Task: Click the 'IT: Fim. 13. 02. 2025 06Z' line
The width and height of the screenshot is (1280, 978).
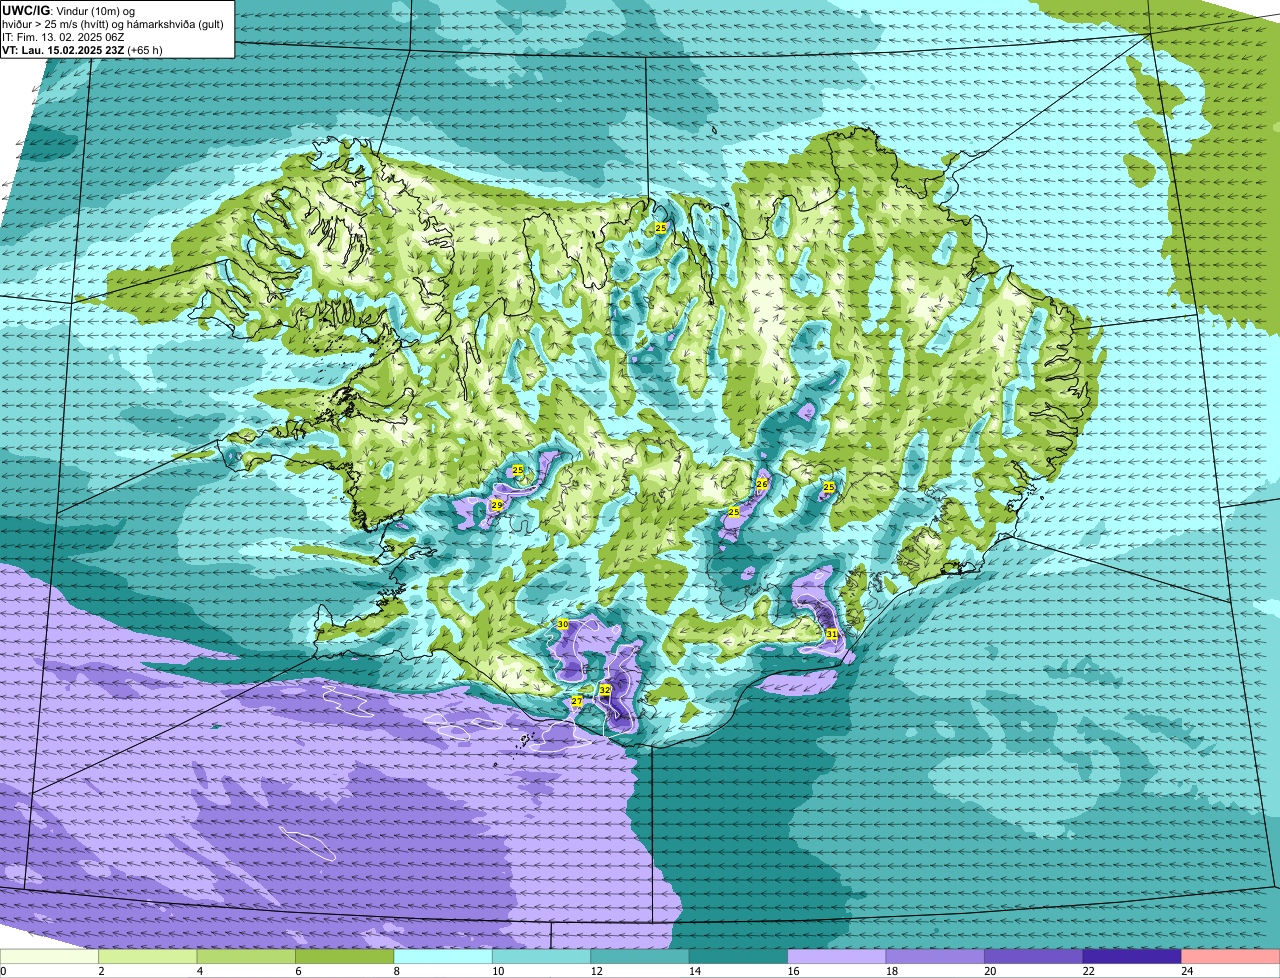Action: [62, 36]
